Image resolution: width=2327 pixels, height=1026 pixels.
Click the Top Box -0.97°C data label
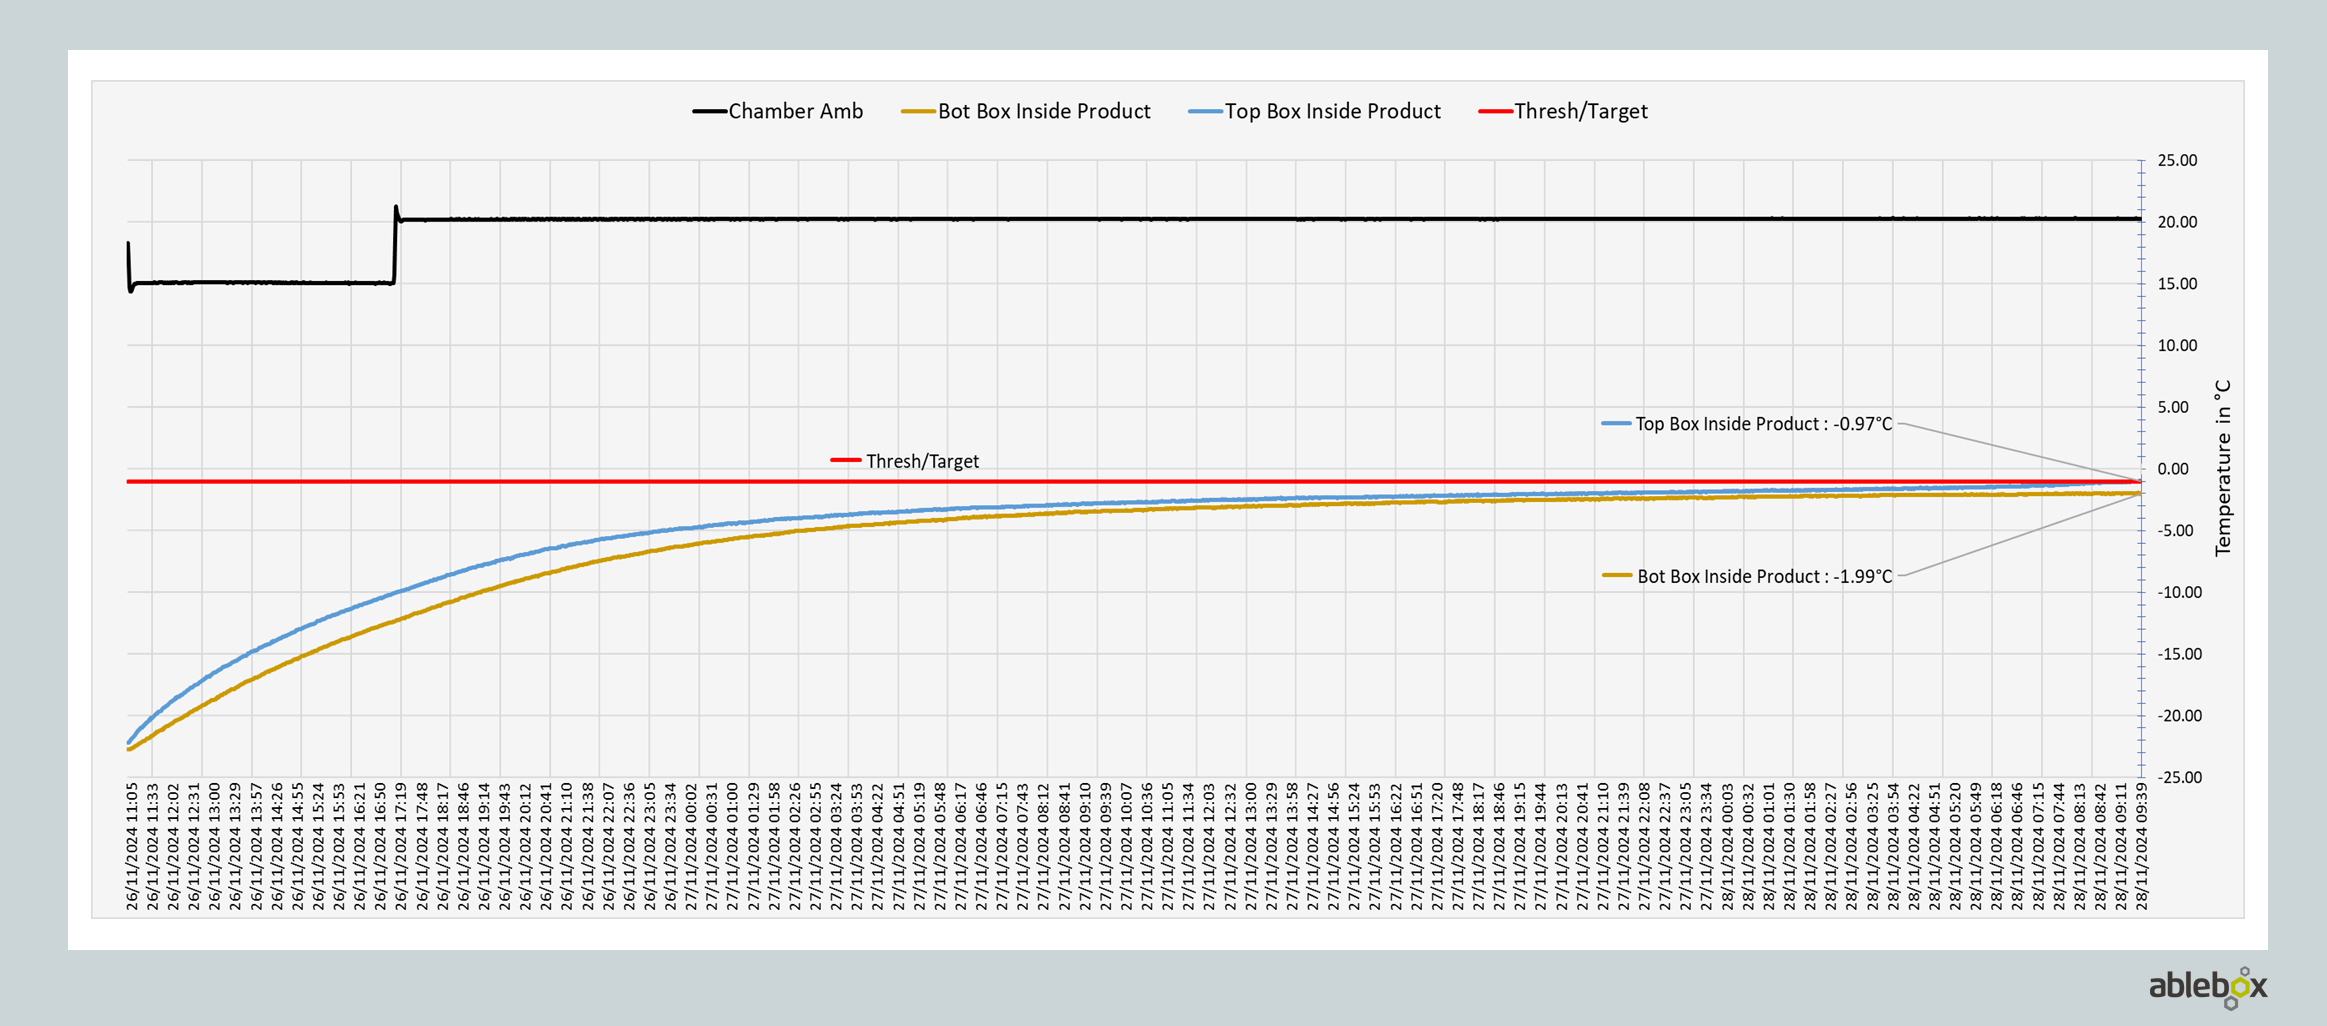1763,424
